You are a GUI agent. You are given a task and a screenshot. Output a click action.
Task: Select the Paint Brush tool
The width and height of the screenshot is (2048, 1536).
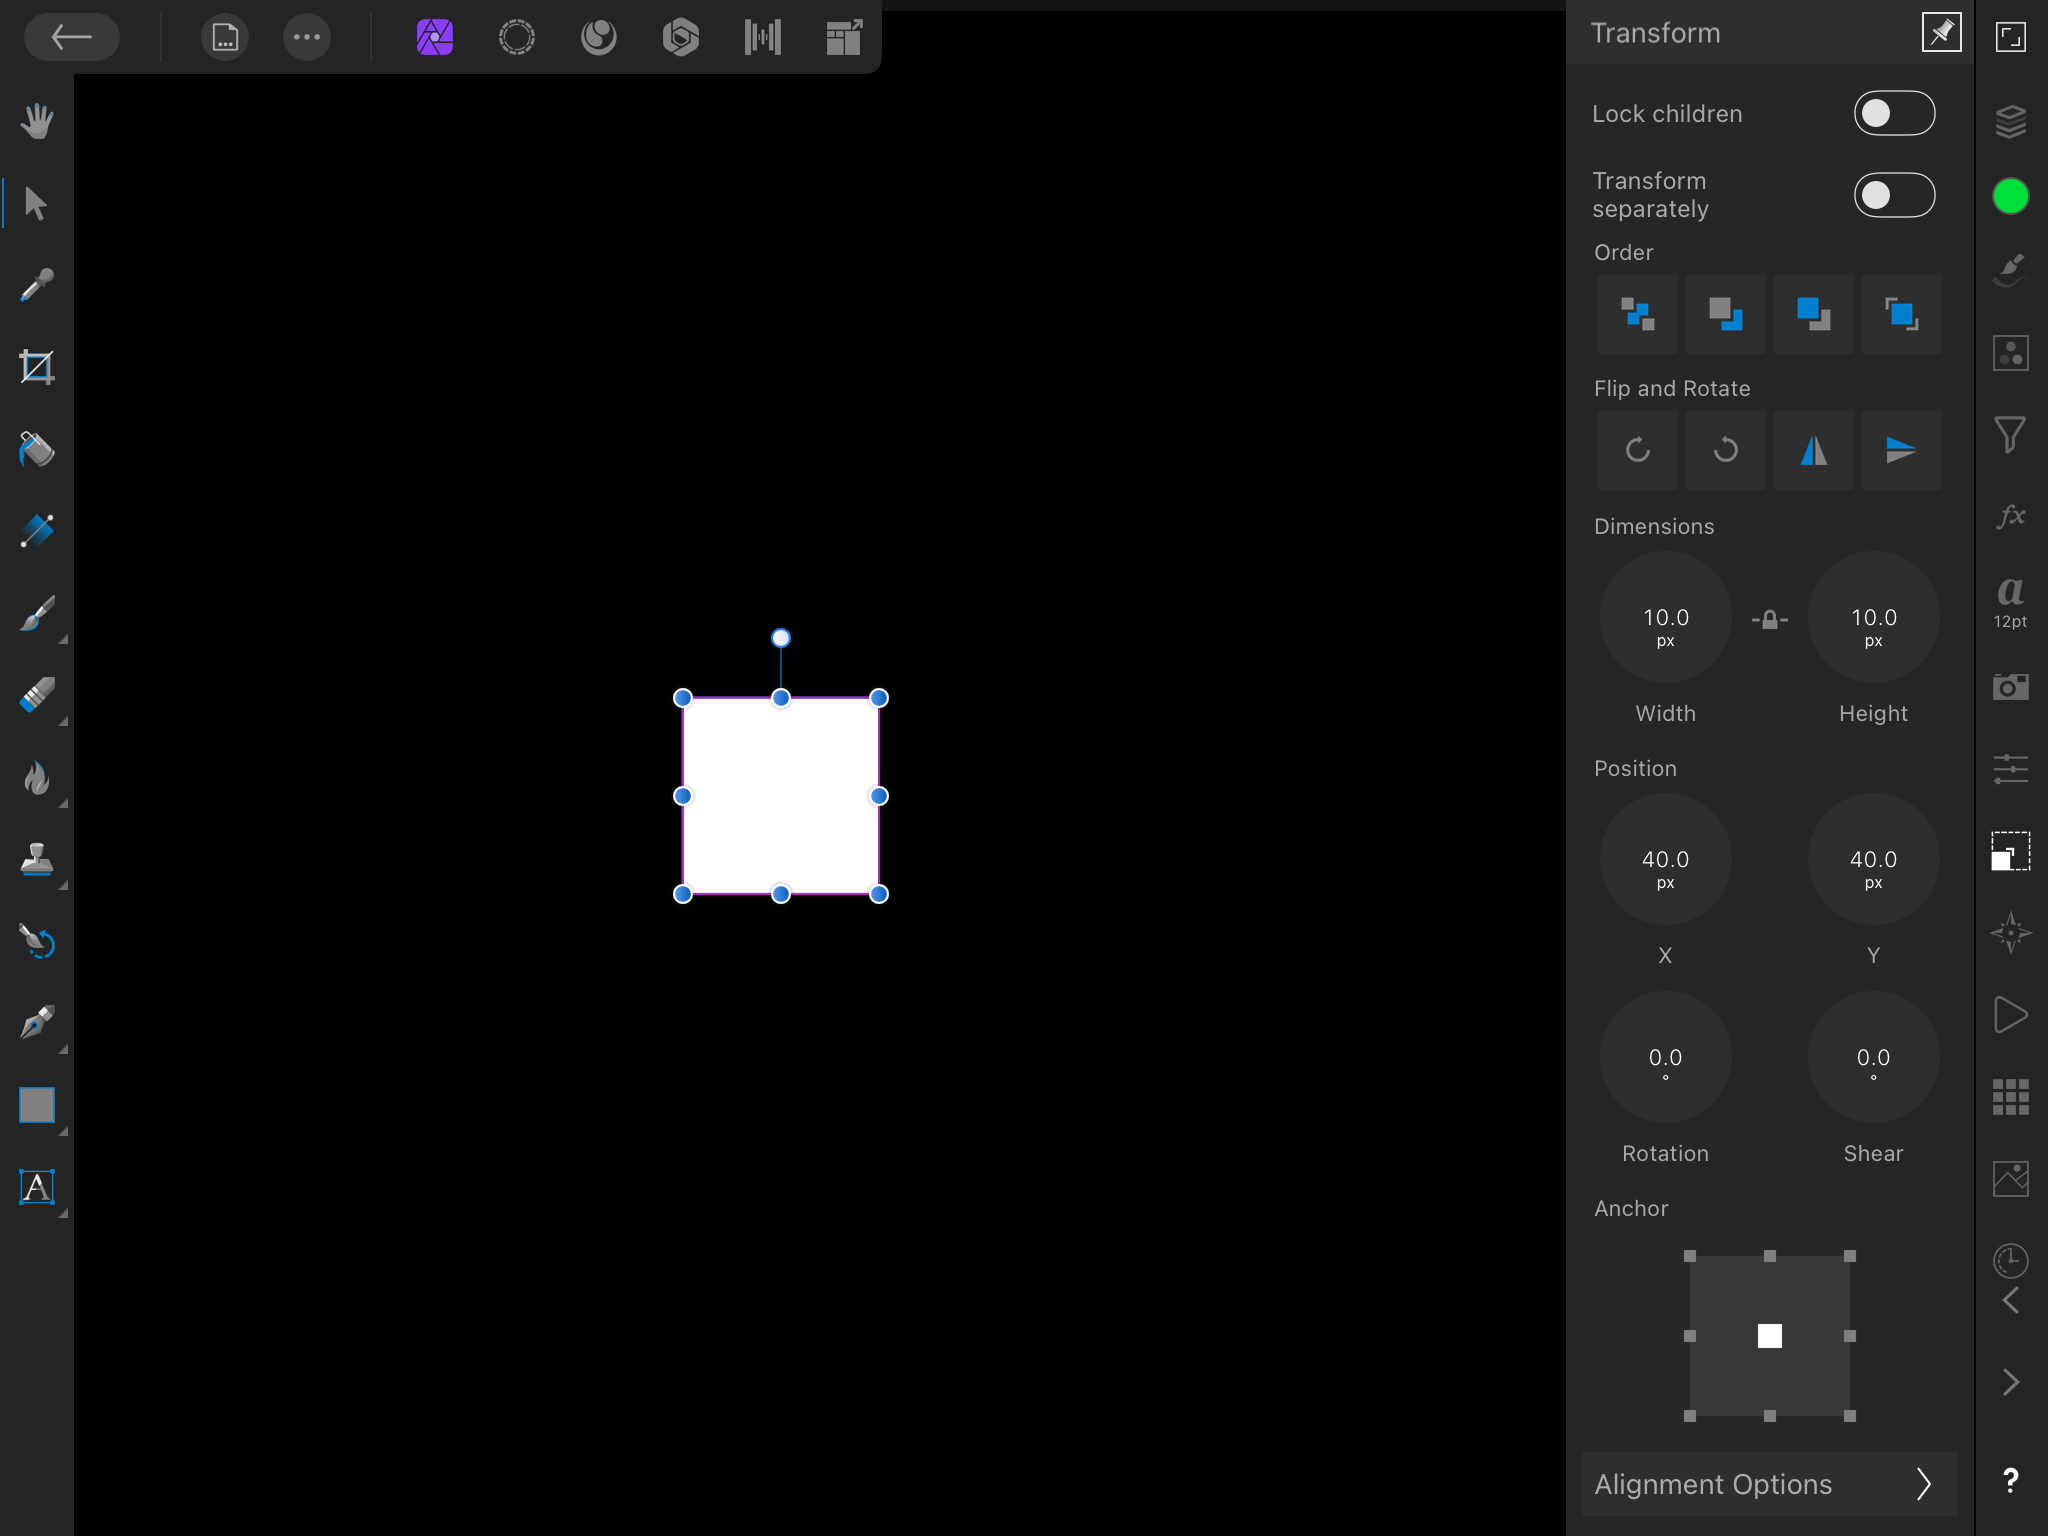pyautogui.click(x=37, y=614)
